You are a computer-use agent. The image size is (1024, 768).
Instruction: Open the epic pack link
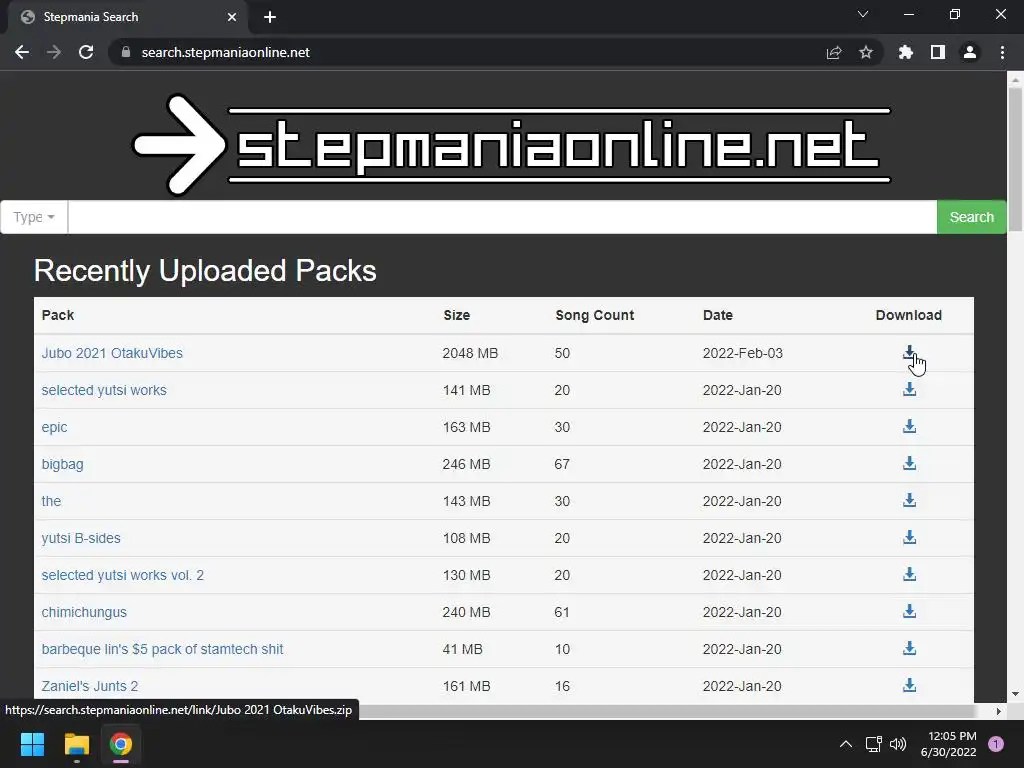54,427
